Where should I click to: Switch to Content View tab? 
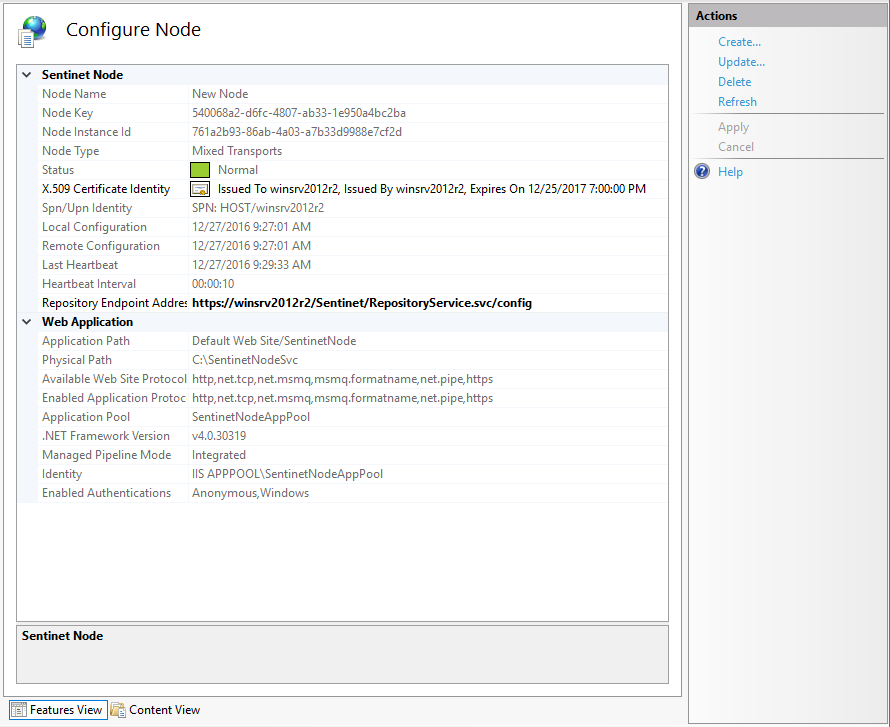point(156,710)
